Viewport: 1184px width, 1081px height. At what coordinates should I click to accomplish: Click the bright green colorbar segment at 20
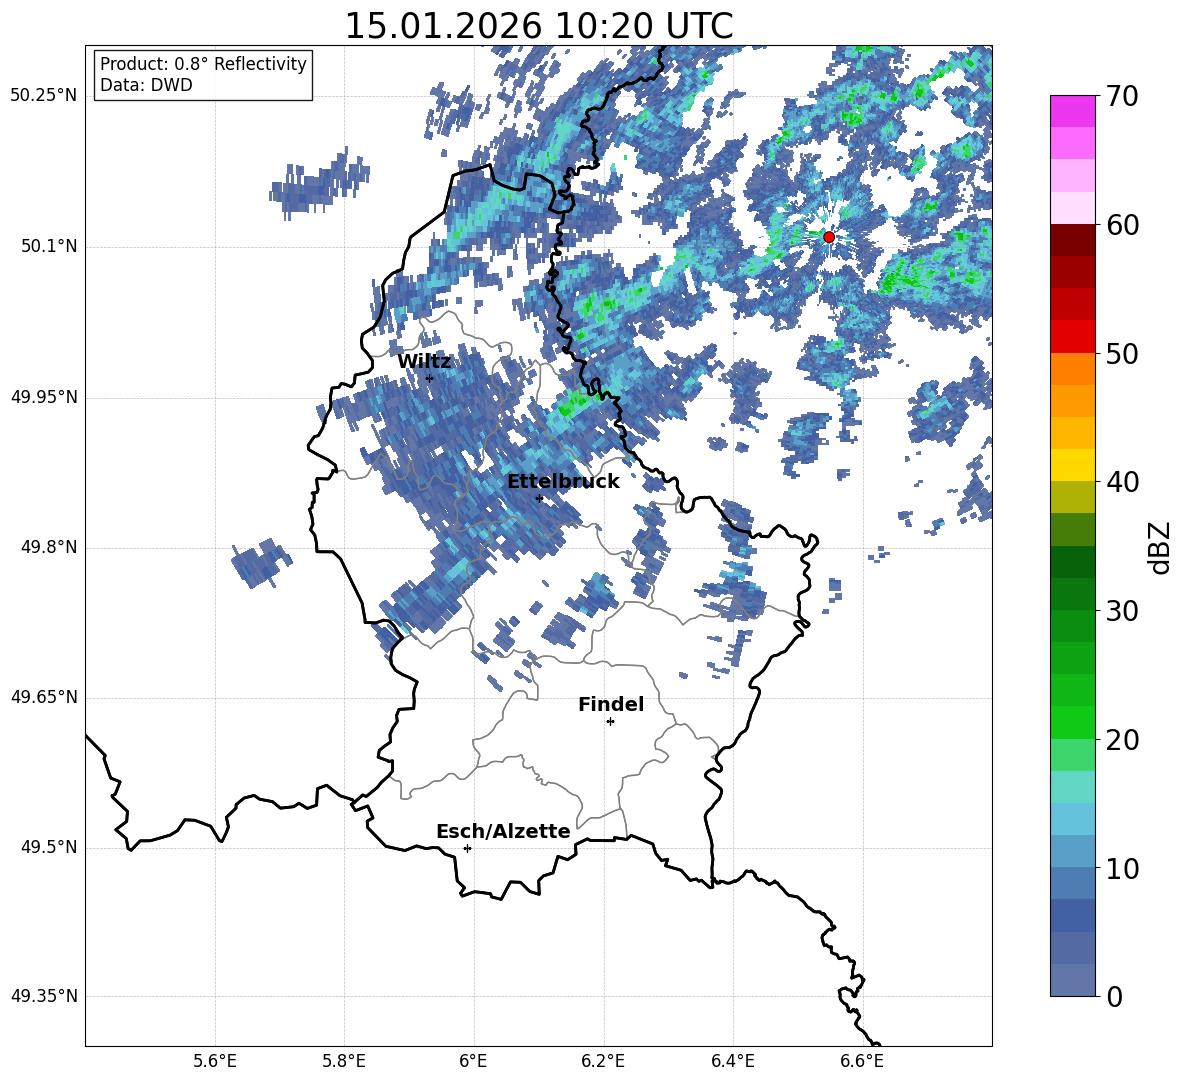[1073, 722]
